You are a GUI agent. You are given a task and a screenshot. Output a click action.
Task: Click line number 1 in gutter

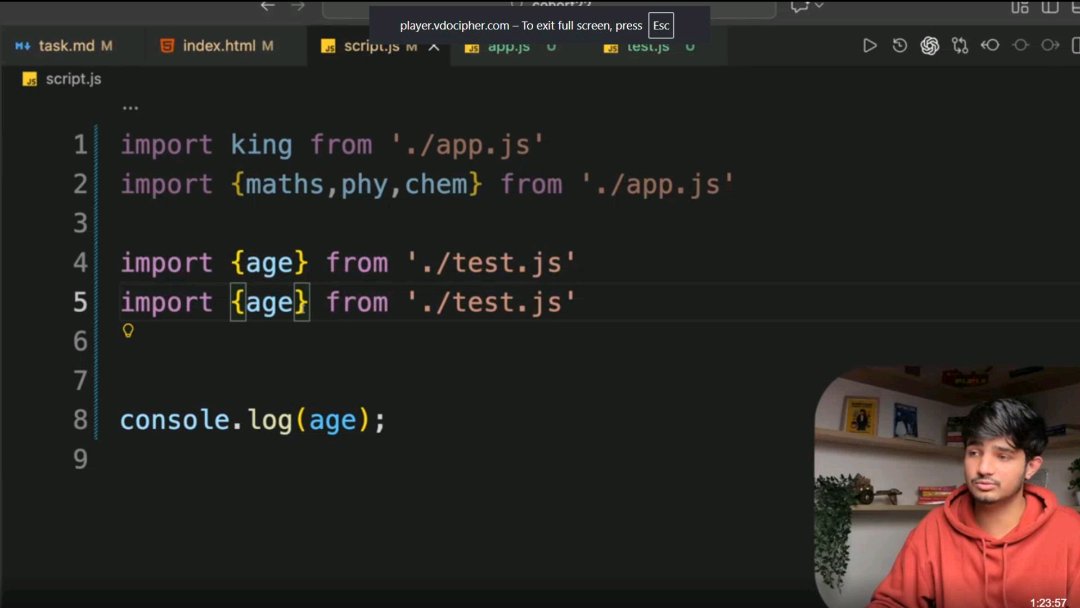pos(80,145)
